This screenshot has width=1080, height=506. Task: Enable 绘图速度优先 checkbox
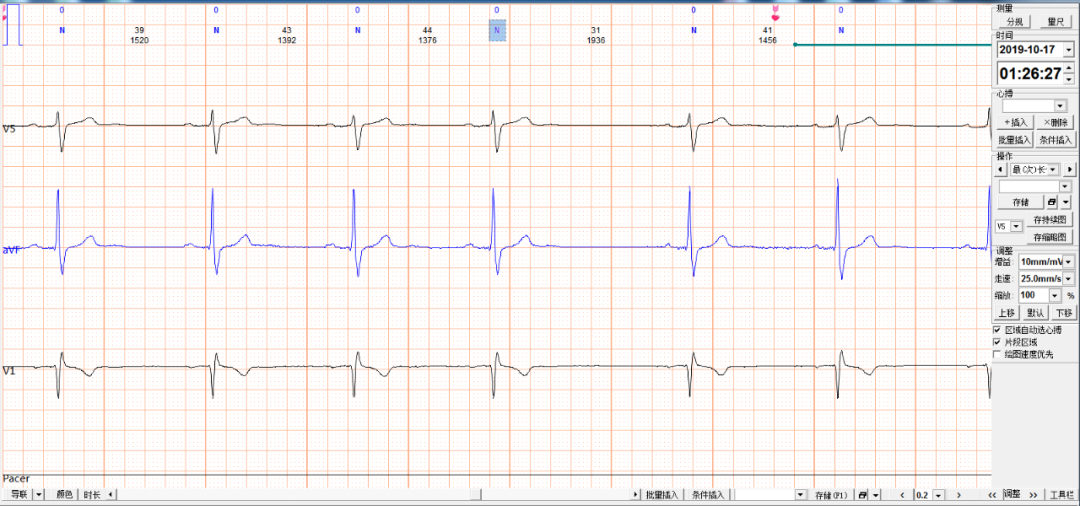click(x=997, y=354)
